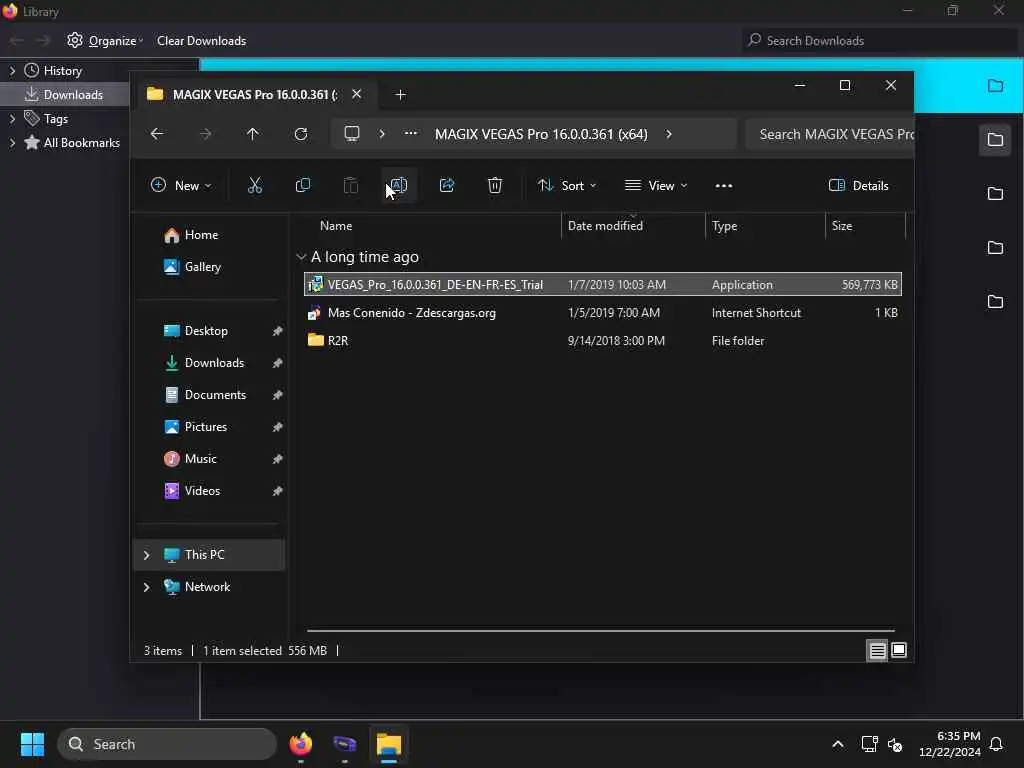
Task: Open the notifications bell icon
Action: (x=997, y=744)
